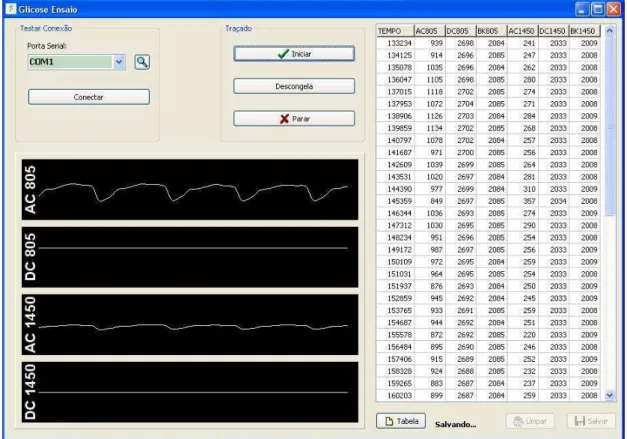Select table cell 159265 in TEMPO column

[395, 383]
